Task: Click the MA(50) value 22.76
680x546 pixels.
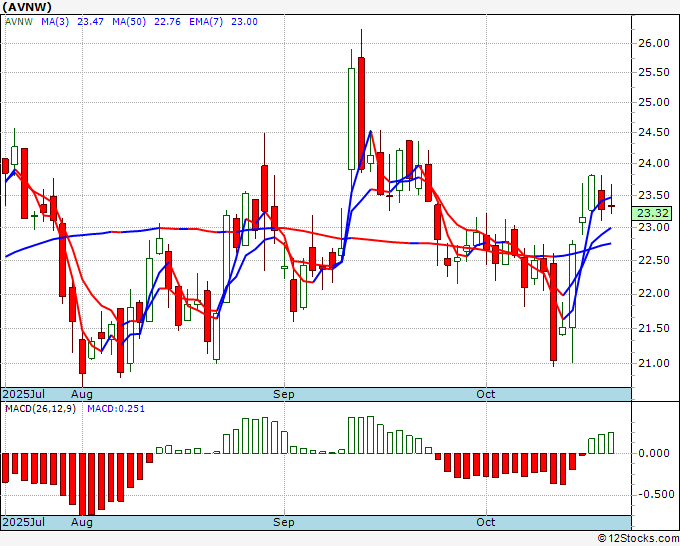Action: point(167,22)
